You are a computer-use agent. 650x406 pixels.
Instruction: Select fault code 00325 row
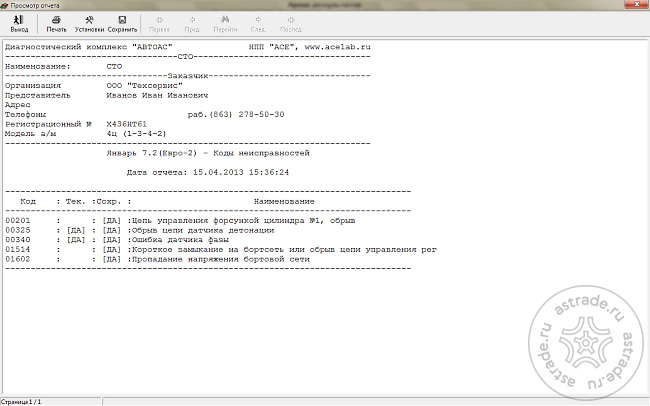click(140, 230)
